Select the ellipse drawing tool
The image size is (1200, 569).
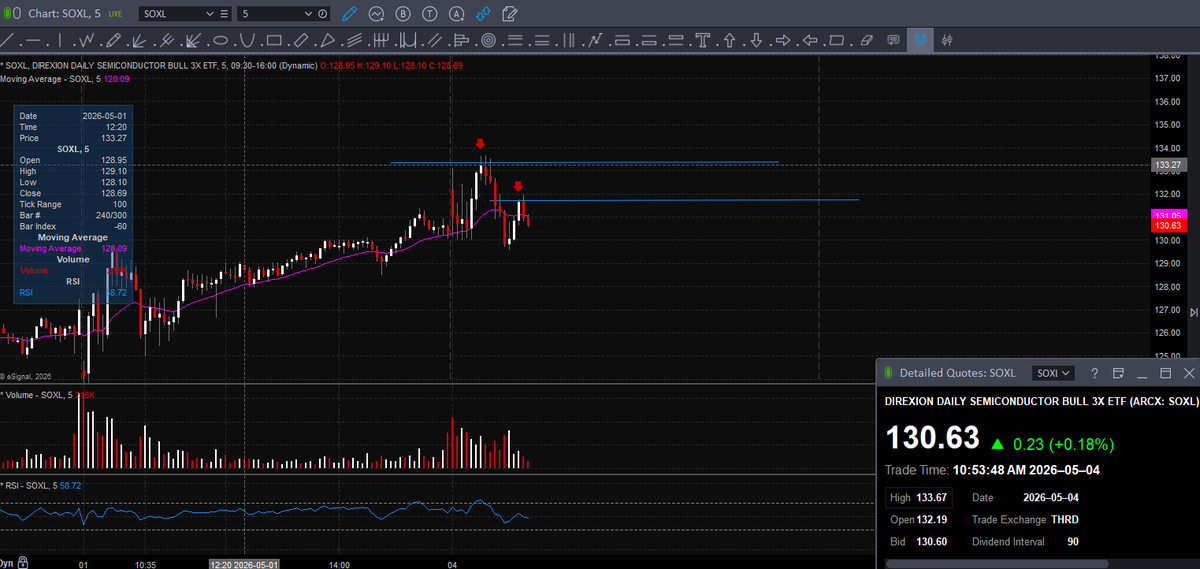coord(220,41)
